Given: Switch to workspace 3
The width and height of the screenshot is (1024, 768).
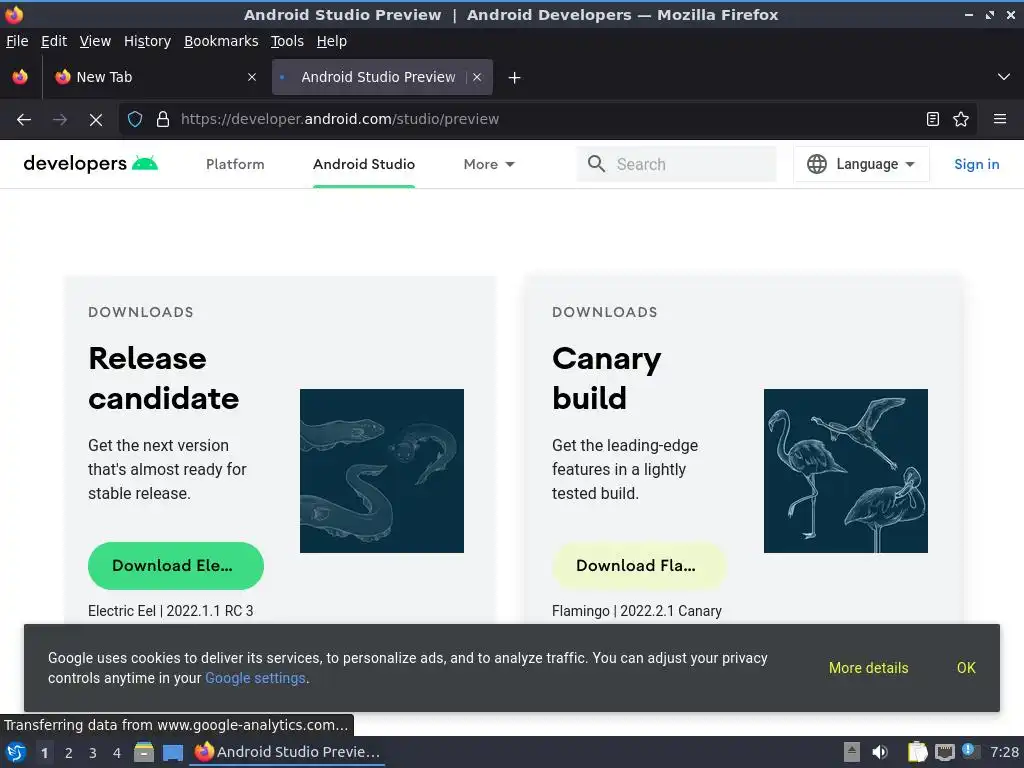Looking at the screenshot, I should 93,753.
